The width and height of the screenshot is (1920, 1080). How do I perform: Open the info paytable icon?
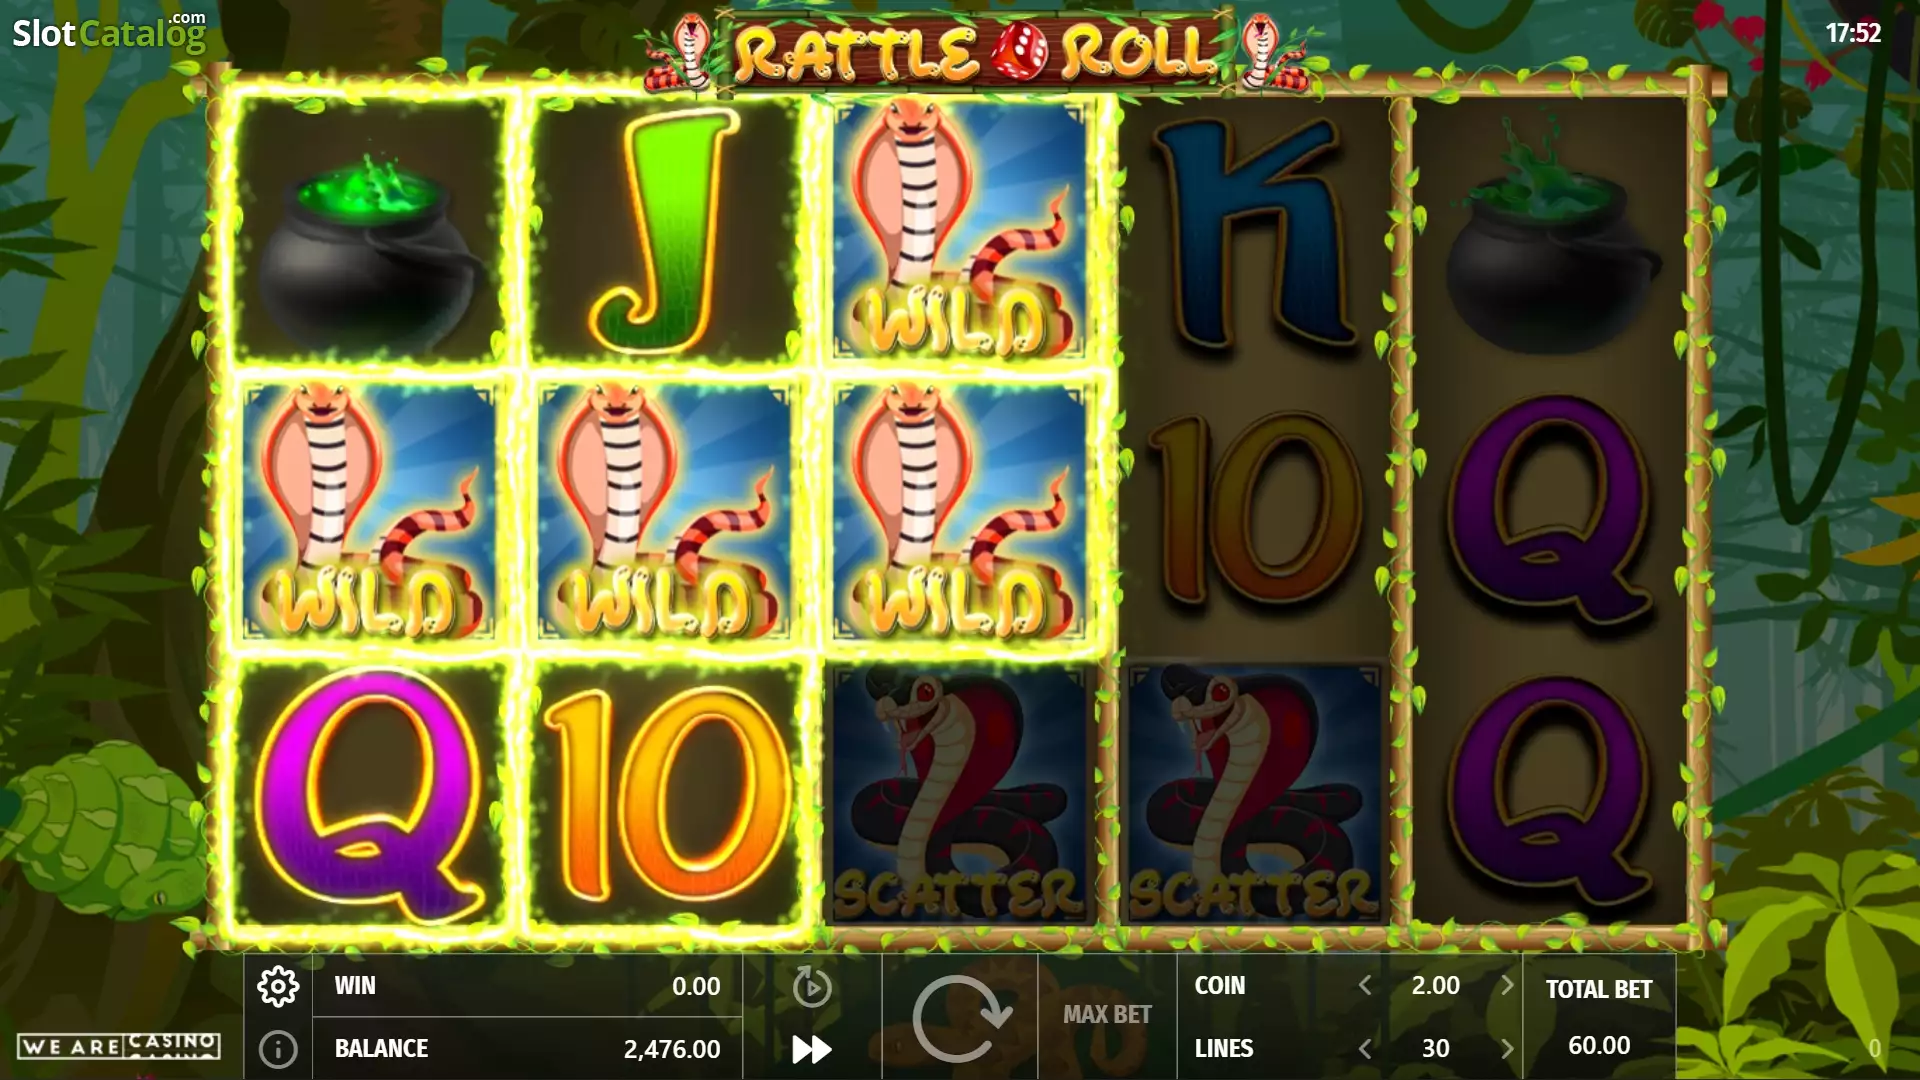tap(278, 1049)
